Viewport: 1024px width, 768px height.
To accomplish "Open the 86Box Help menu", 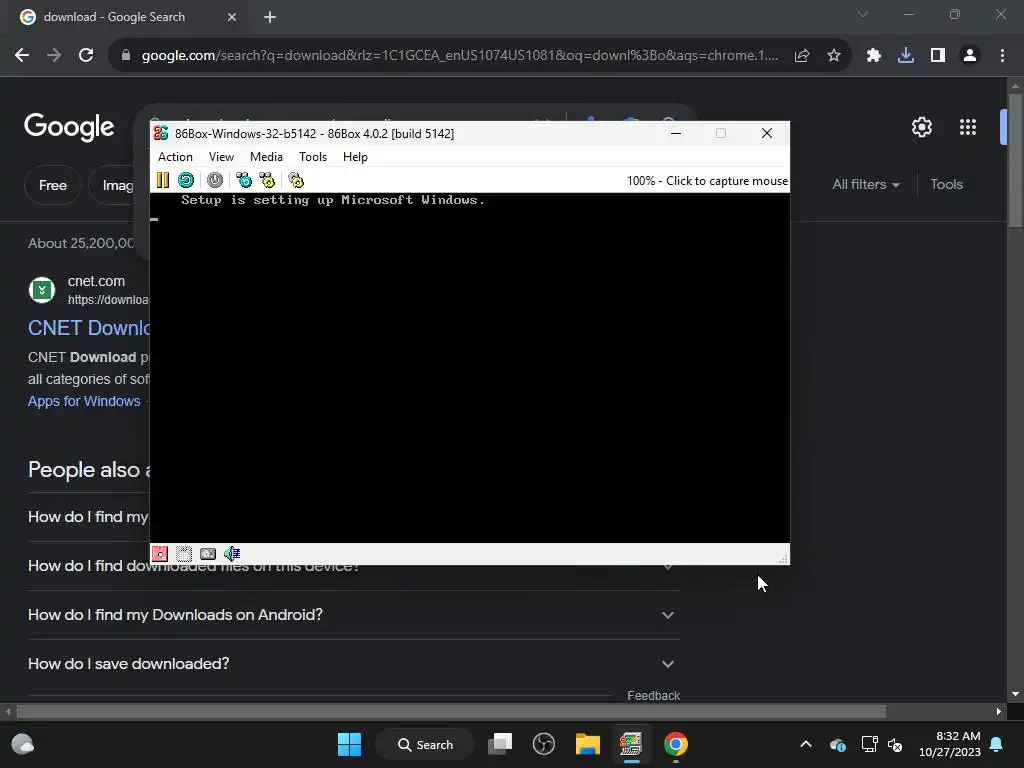I will point(355,157).
